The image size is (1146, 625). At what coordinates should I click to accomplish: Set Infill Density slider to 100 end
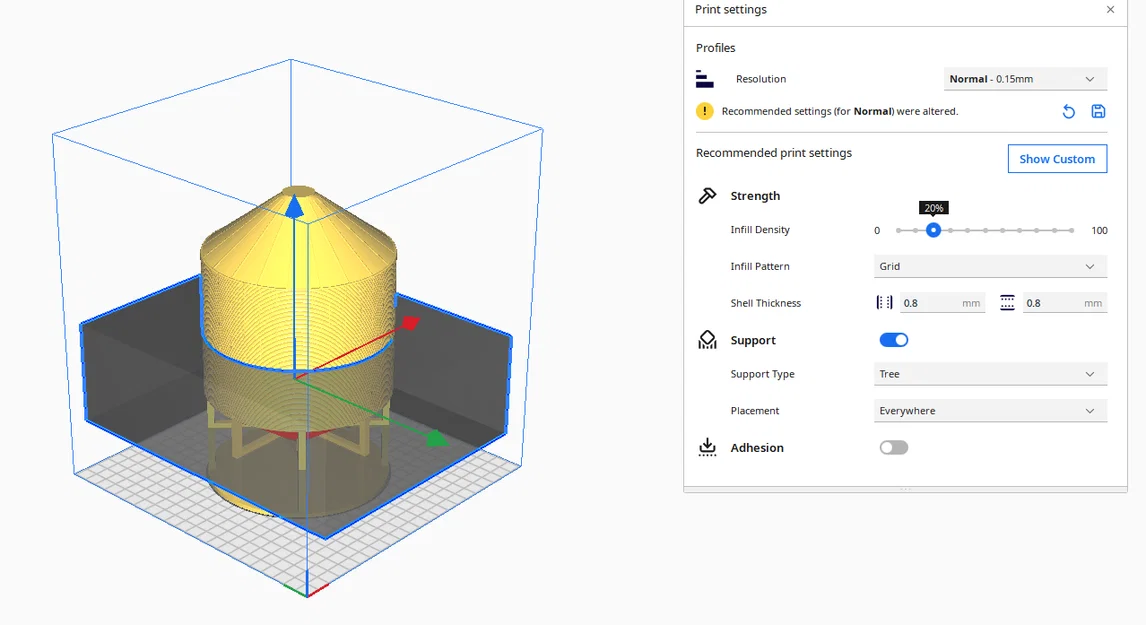(1071, 230)
